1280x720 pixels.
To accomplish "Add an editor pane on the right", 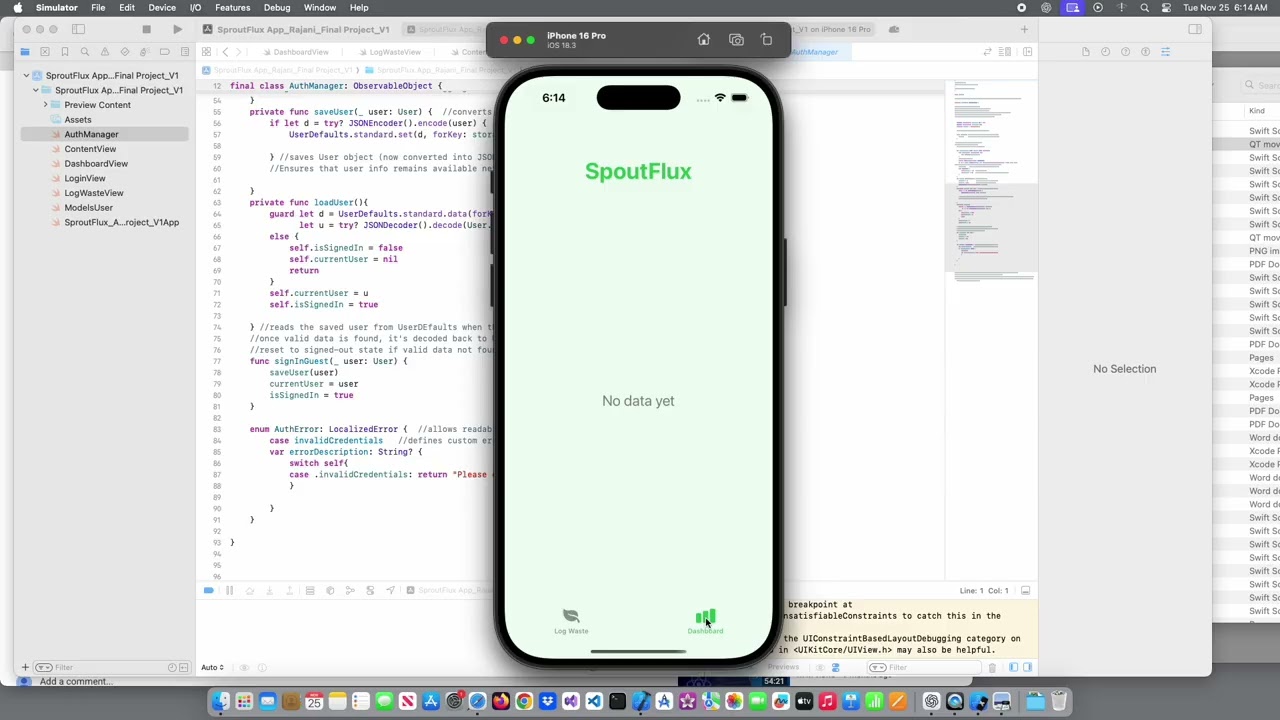I will (x=1027, y=52).
